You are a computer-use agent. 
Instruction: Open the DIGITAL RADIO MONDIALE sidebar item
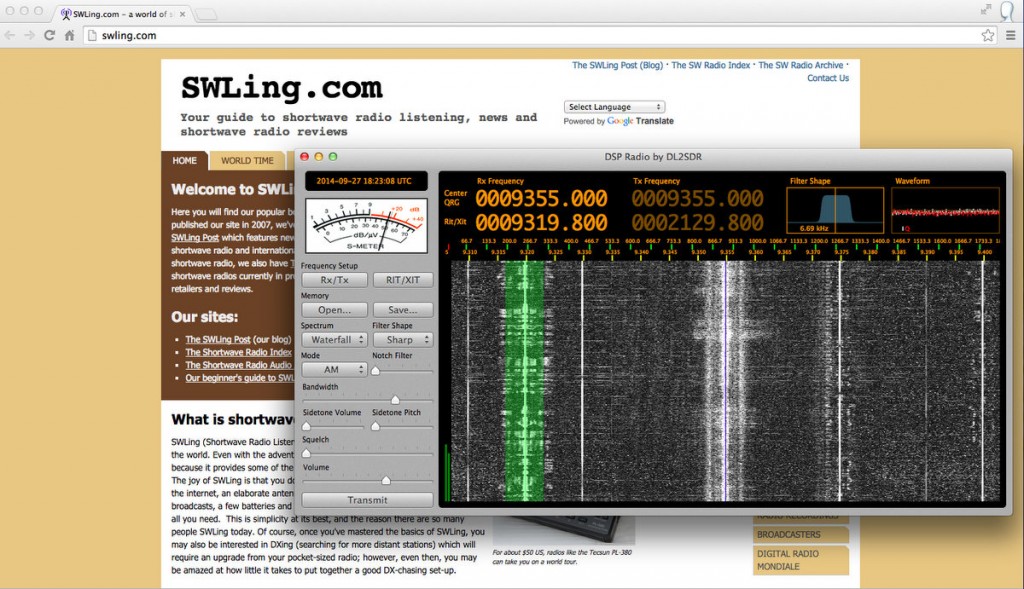coord(801,560)
